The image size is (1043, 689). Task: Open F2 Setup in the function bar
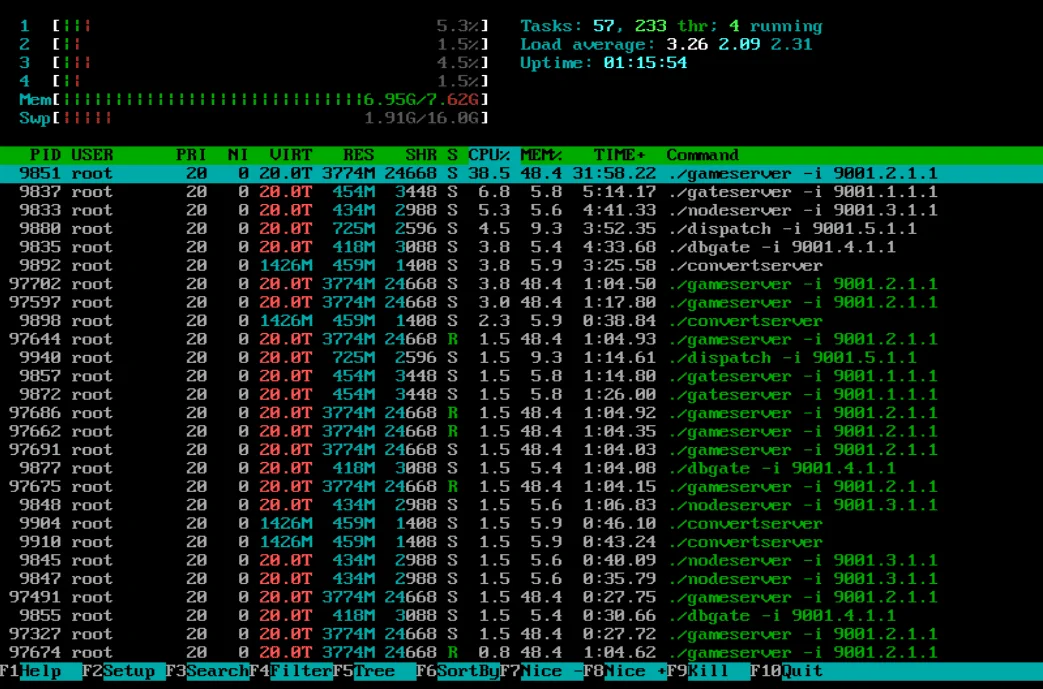click(x=123, y=672)
